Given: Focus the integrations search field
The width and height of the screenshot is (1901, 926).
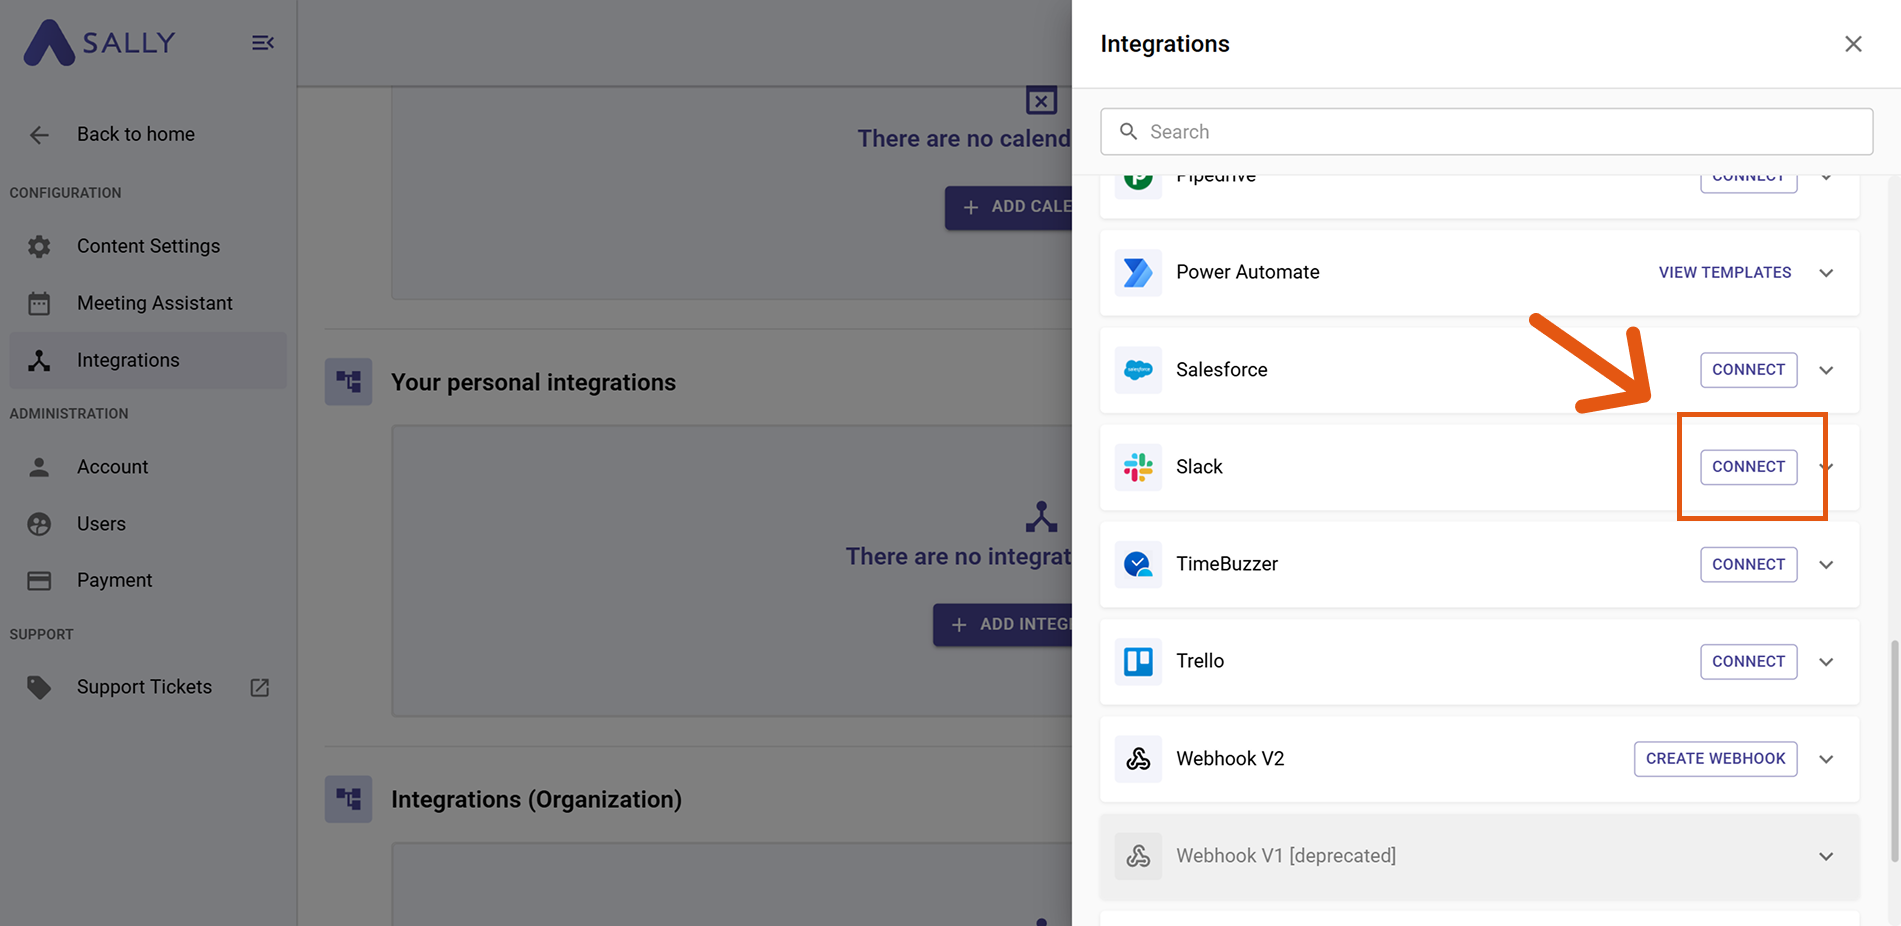Looking at the screenshot, I should [x=1486, y=132].
